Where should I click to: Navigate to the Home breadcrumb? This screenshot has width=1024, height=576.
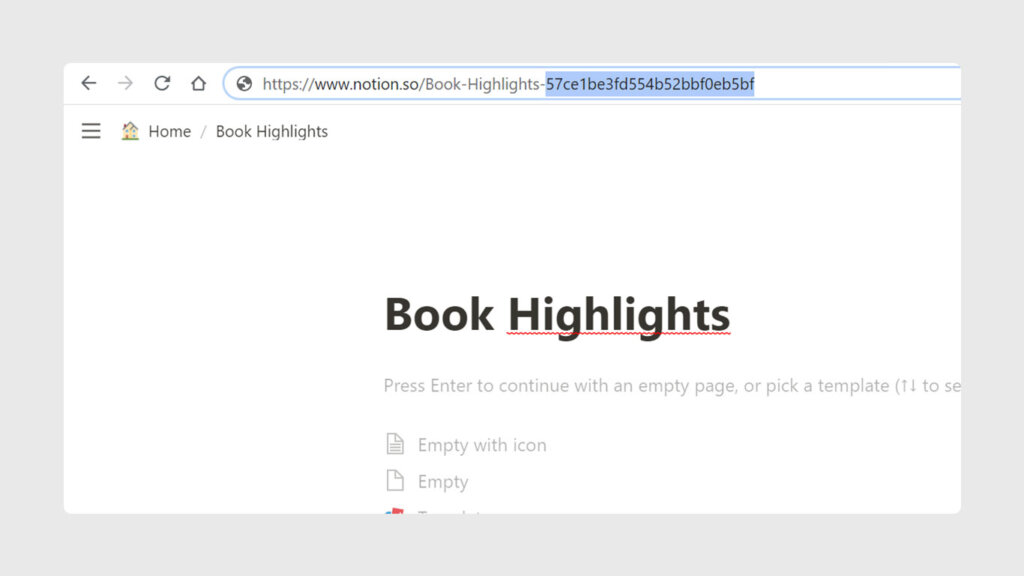tap(169, 131)
